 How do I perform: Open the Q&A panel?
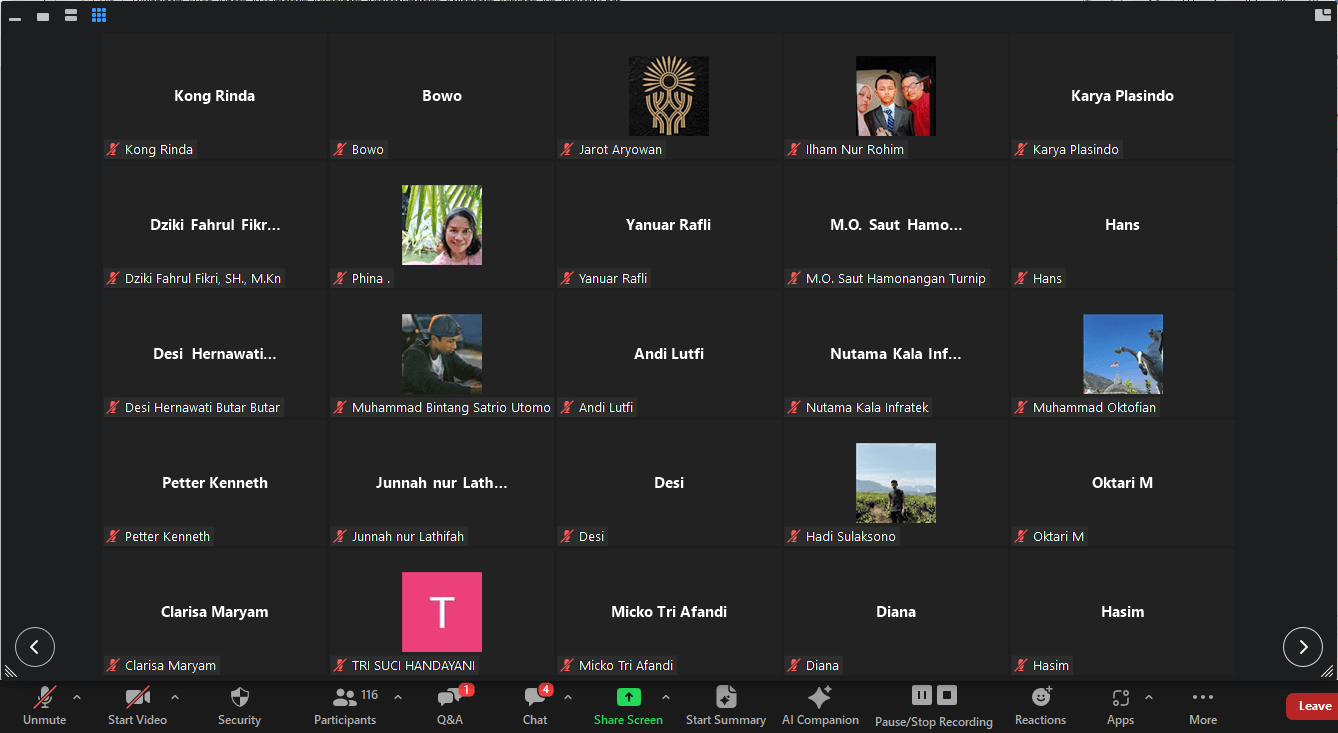[450, 705]
